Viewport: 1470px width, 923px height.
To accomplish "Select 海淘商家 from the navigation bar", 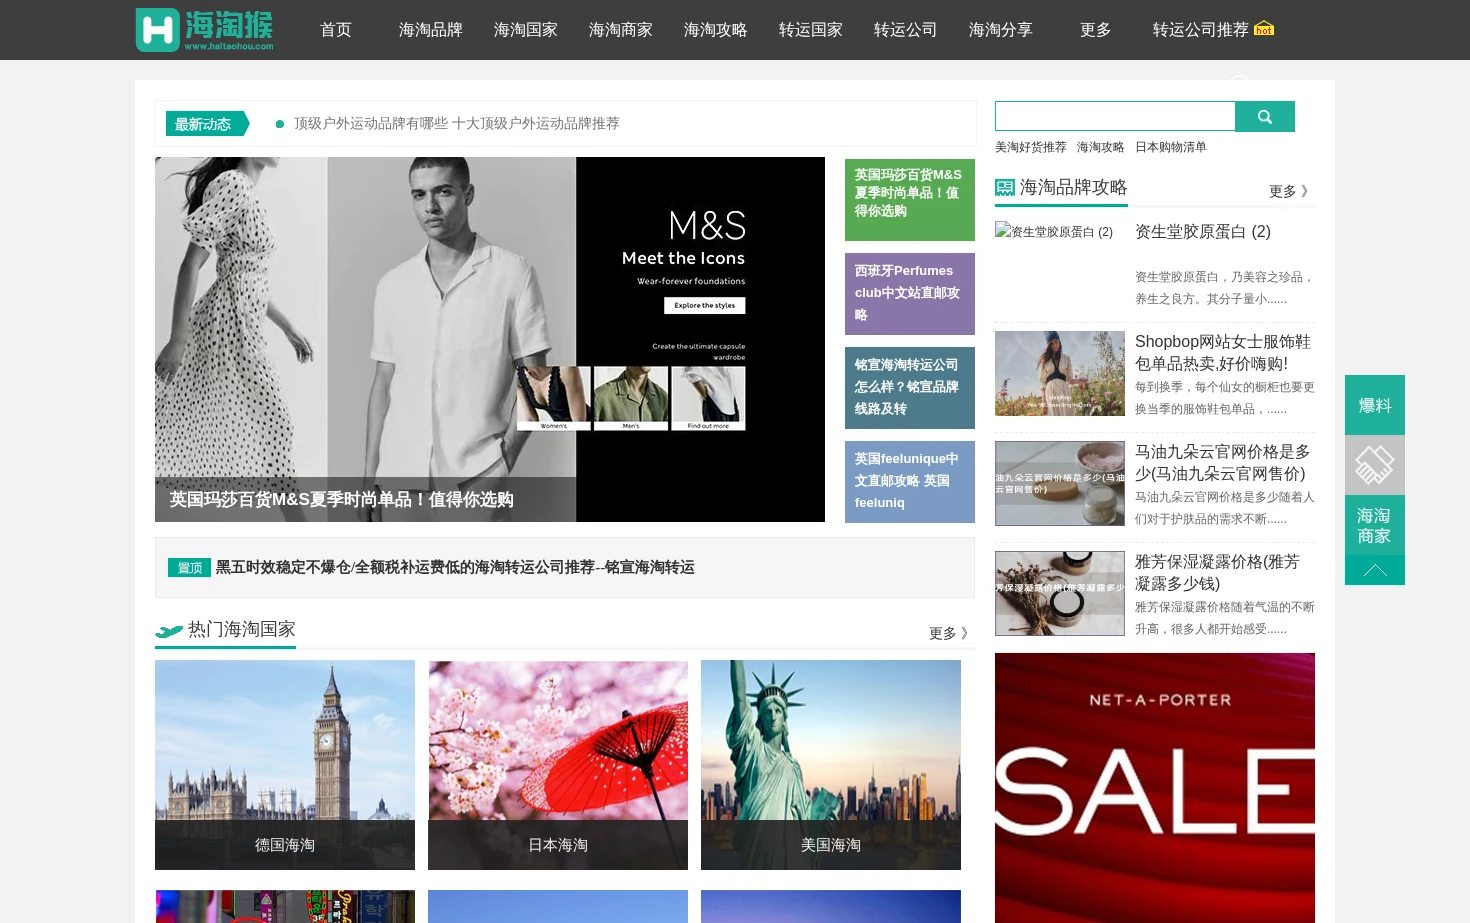I will 621,30.
